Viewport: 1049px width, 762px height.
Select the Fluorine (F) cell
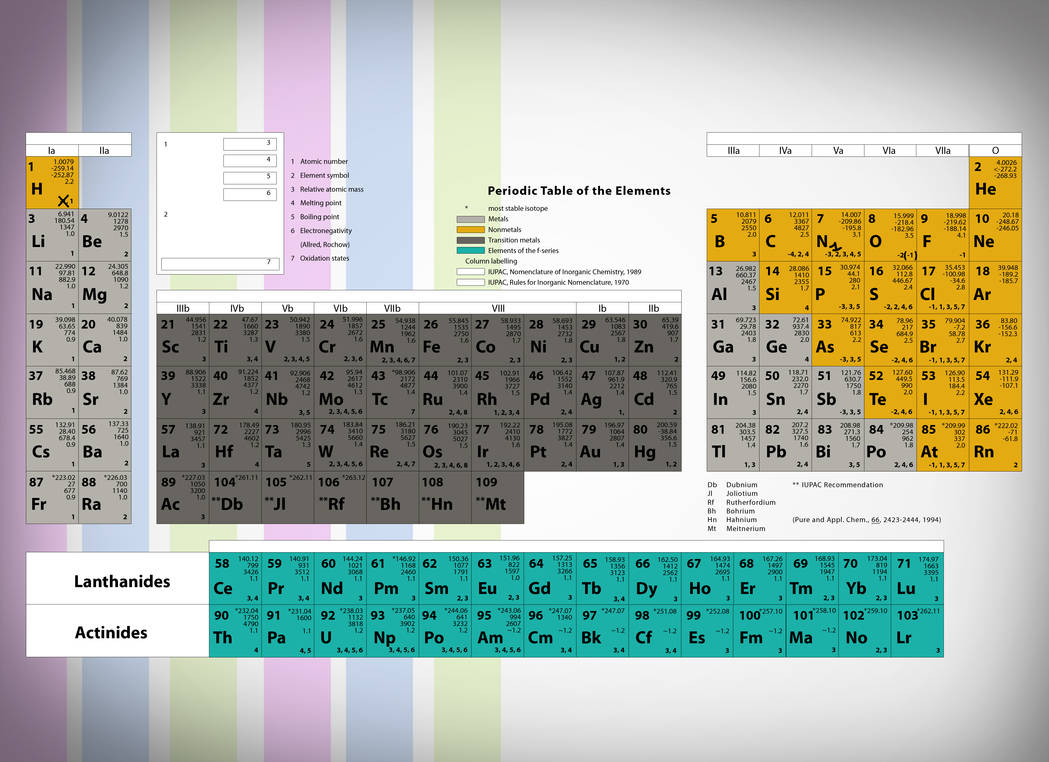943,235
